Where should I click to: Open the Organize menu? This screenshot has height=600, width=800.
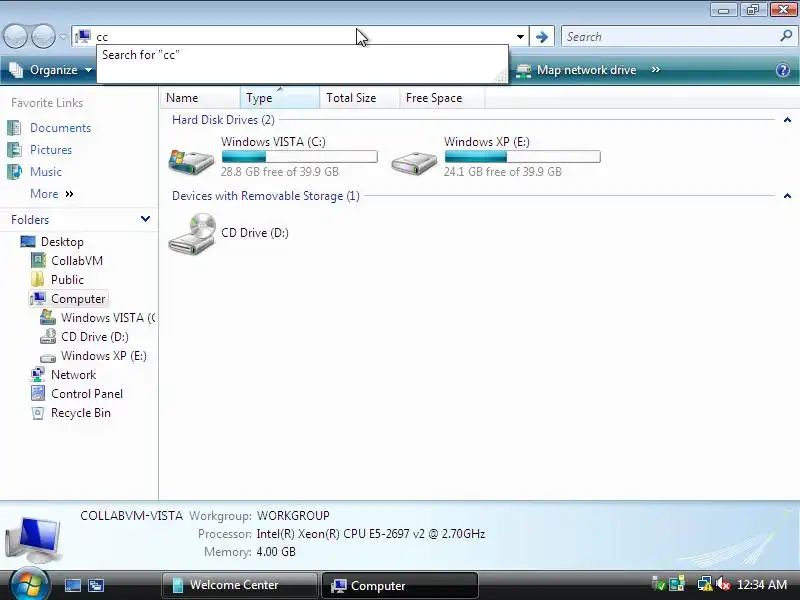(51, 70)
